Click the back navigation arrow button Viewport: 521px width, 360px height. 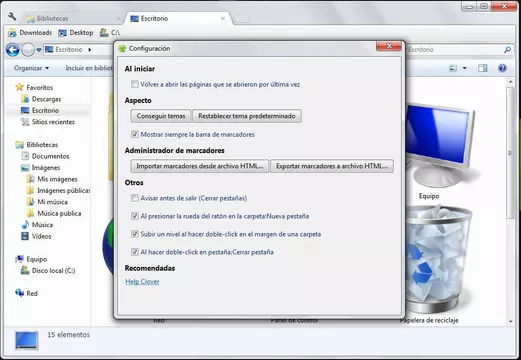tap(13, 50)
